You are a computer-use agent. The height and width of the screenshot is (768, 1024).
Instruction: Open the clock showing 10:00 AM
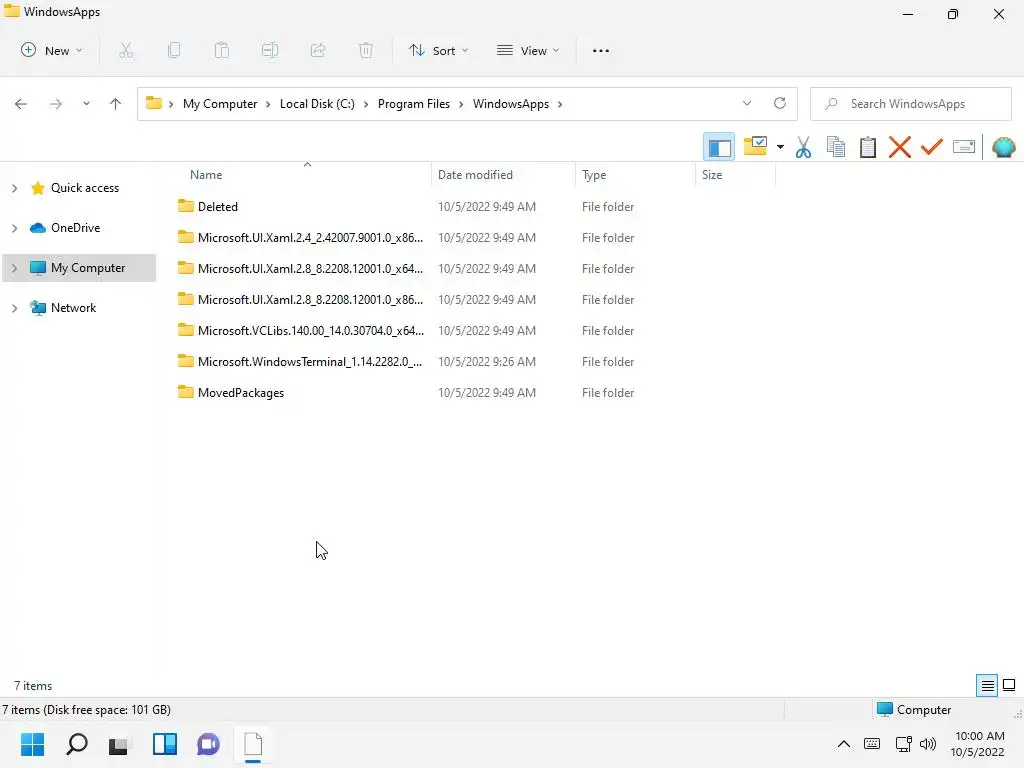coord(978,744)
